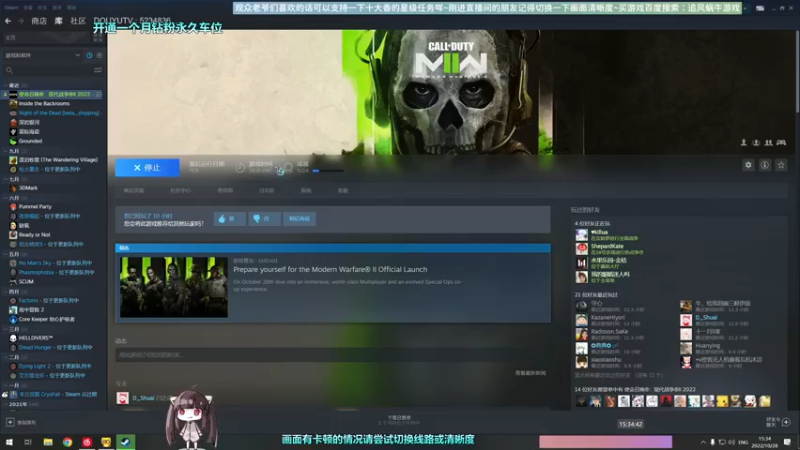Select Inside the Backrooms in the library
This screenshot has height=450, width=800.
(x=44, y=104)
